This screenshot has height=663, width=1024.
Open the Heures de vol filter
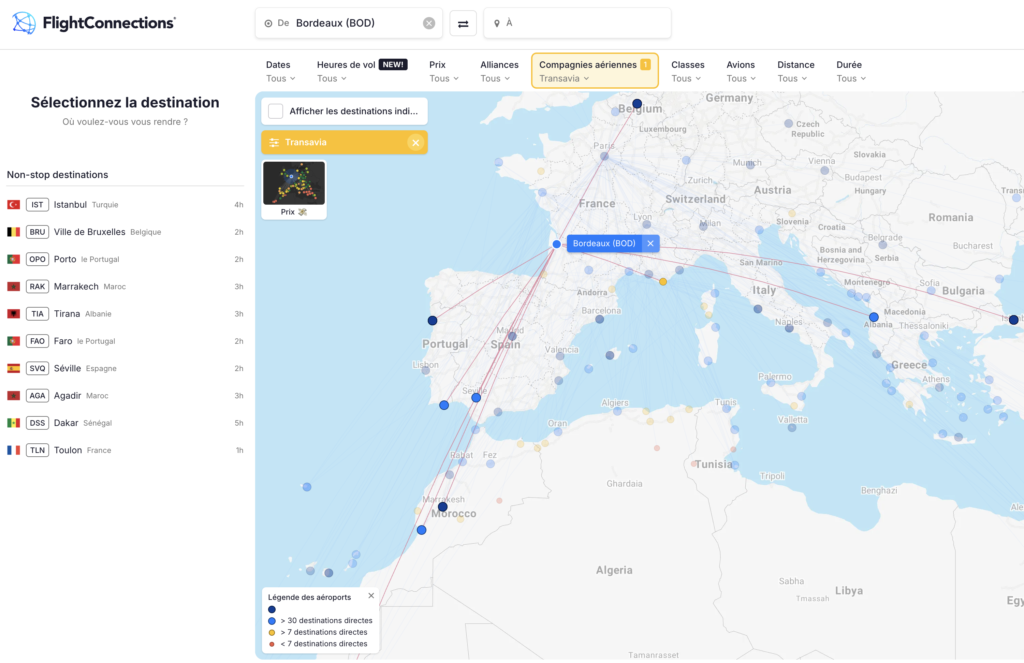[362, 71]
